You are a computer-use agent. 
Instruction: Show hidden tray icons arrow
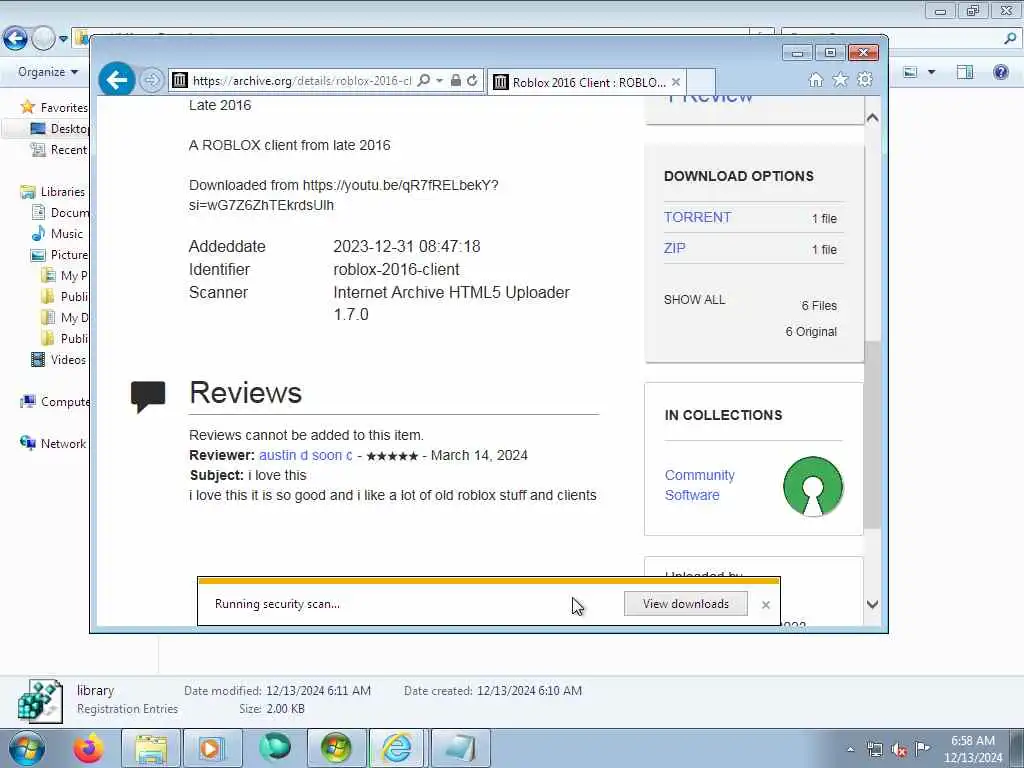[x=850, y=750]
